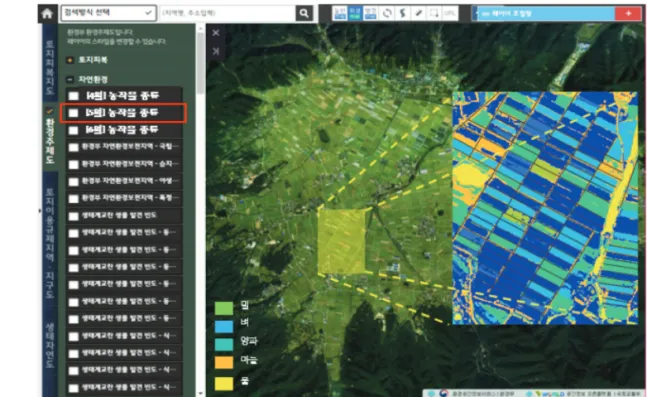647x397 pixels.
Task: Switch to the 토지이용규제지역·지구도 vertical tab
Action: pyautogui.click(x=50, y=243)
